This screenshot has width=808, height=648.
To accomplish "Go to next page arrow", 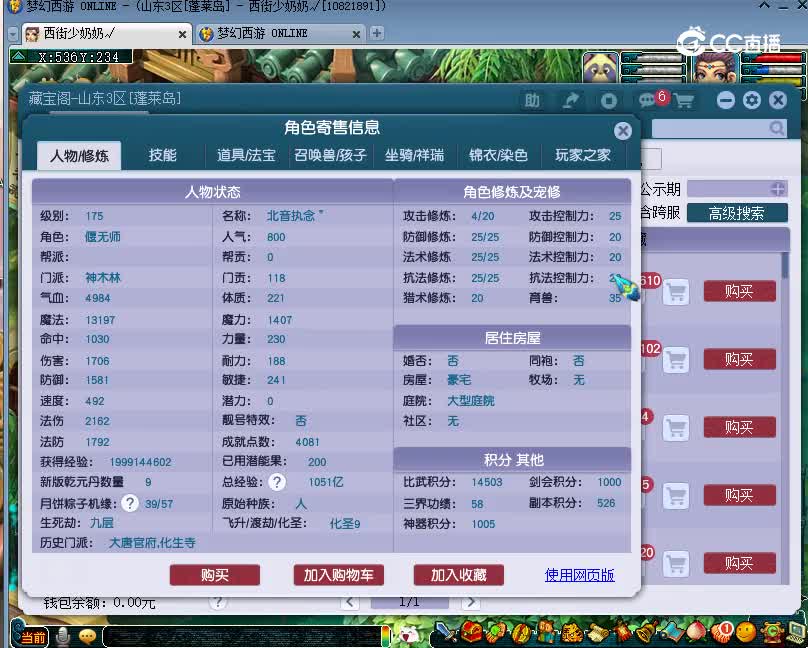I will coord(470,602).
